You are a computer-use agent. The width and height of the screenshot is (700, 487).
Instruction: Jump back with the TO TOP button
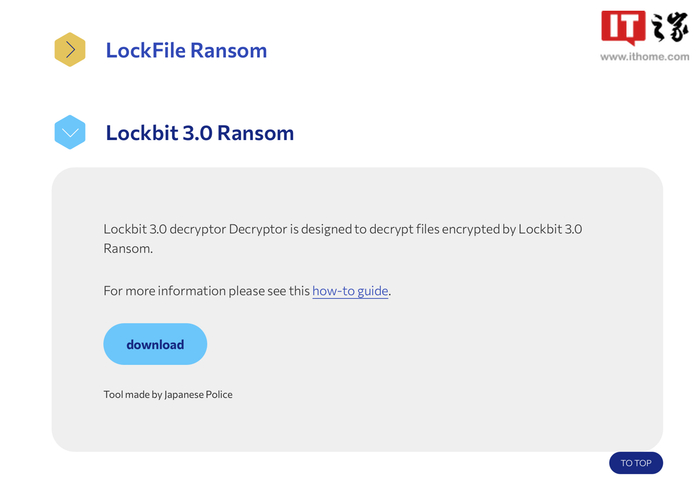click(x=635, y=463)
